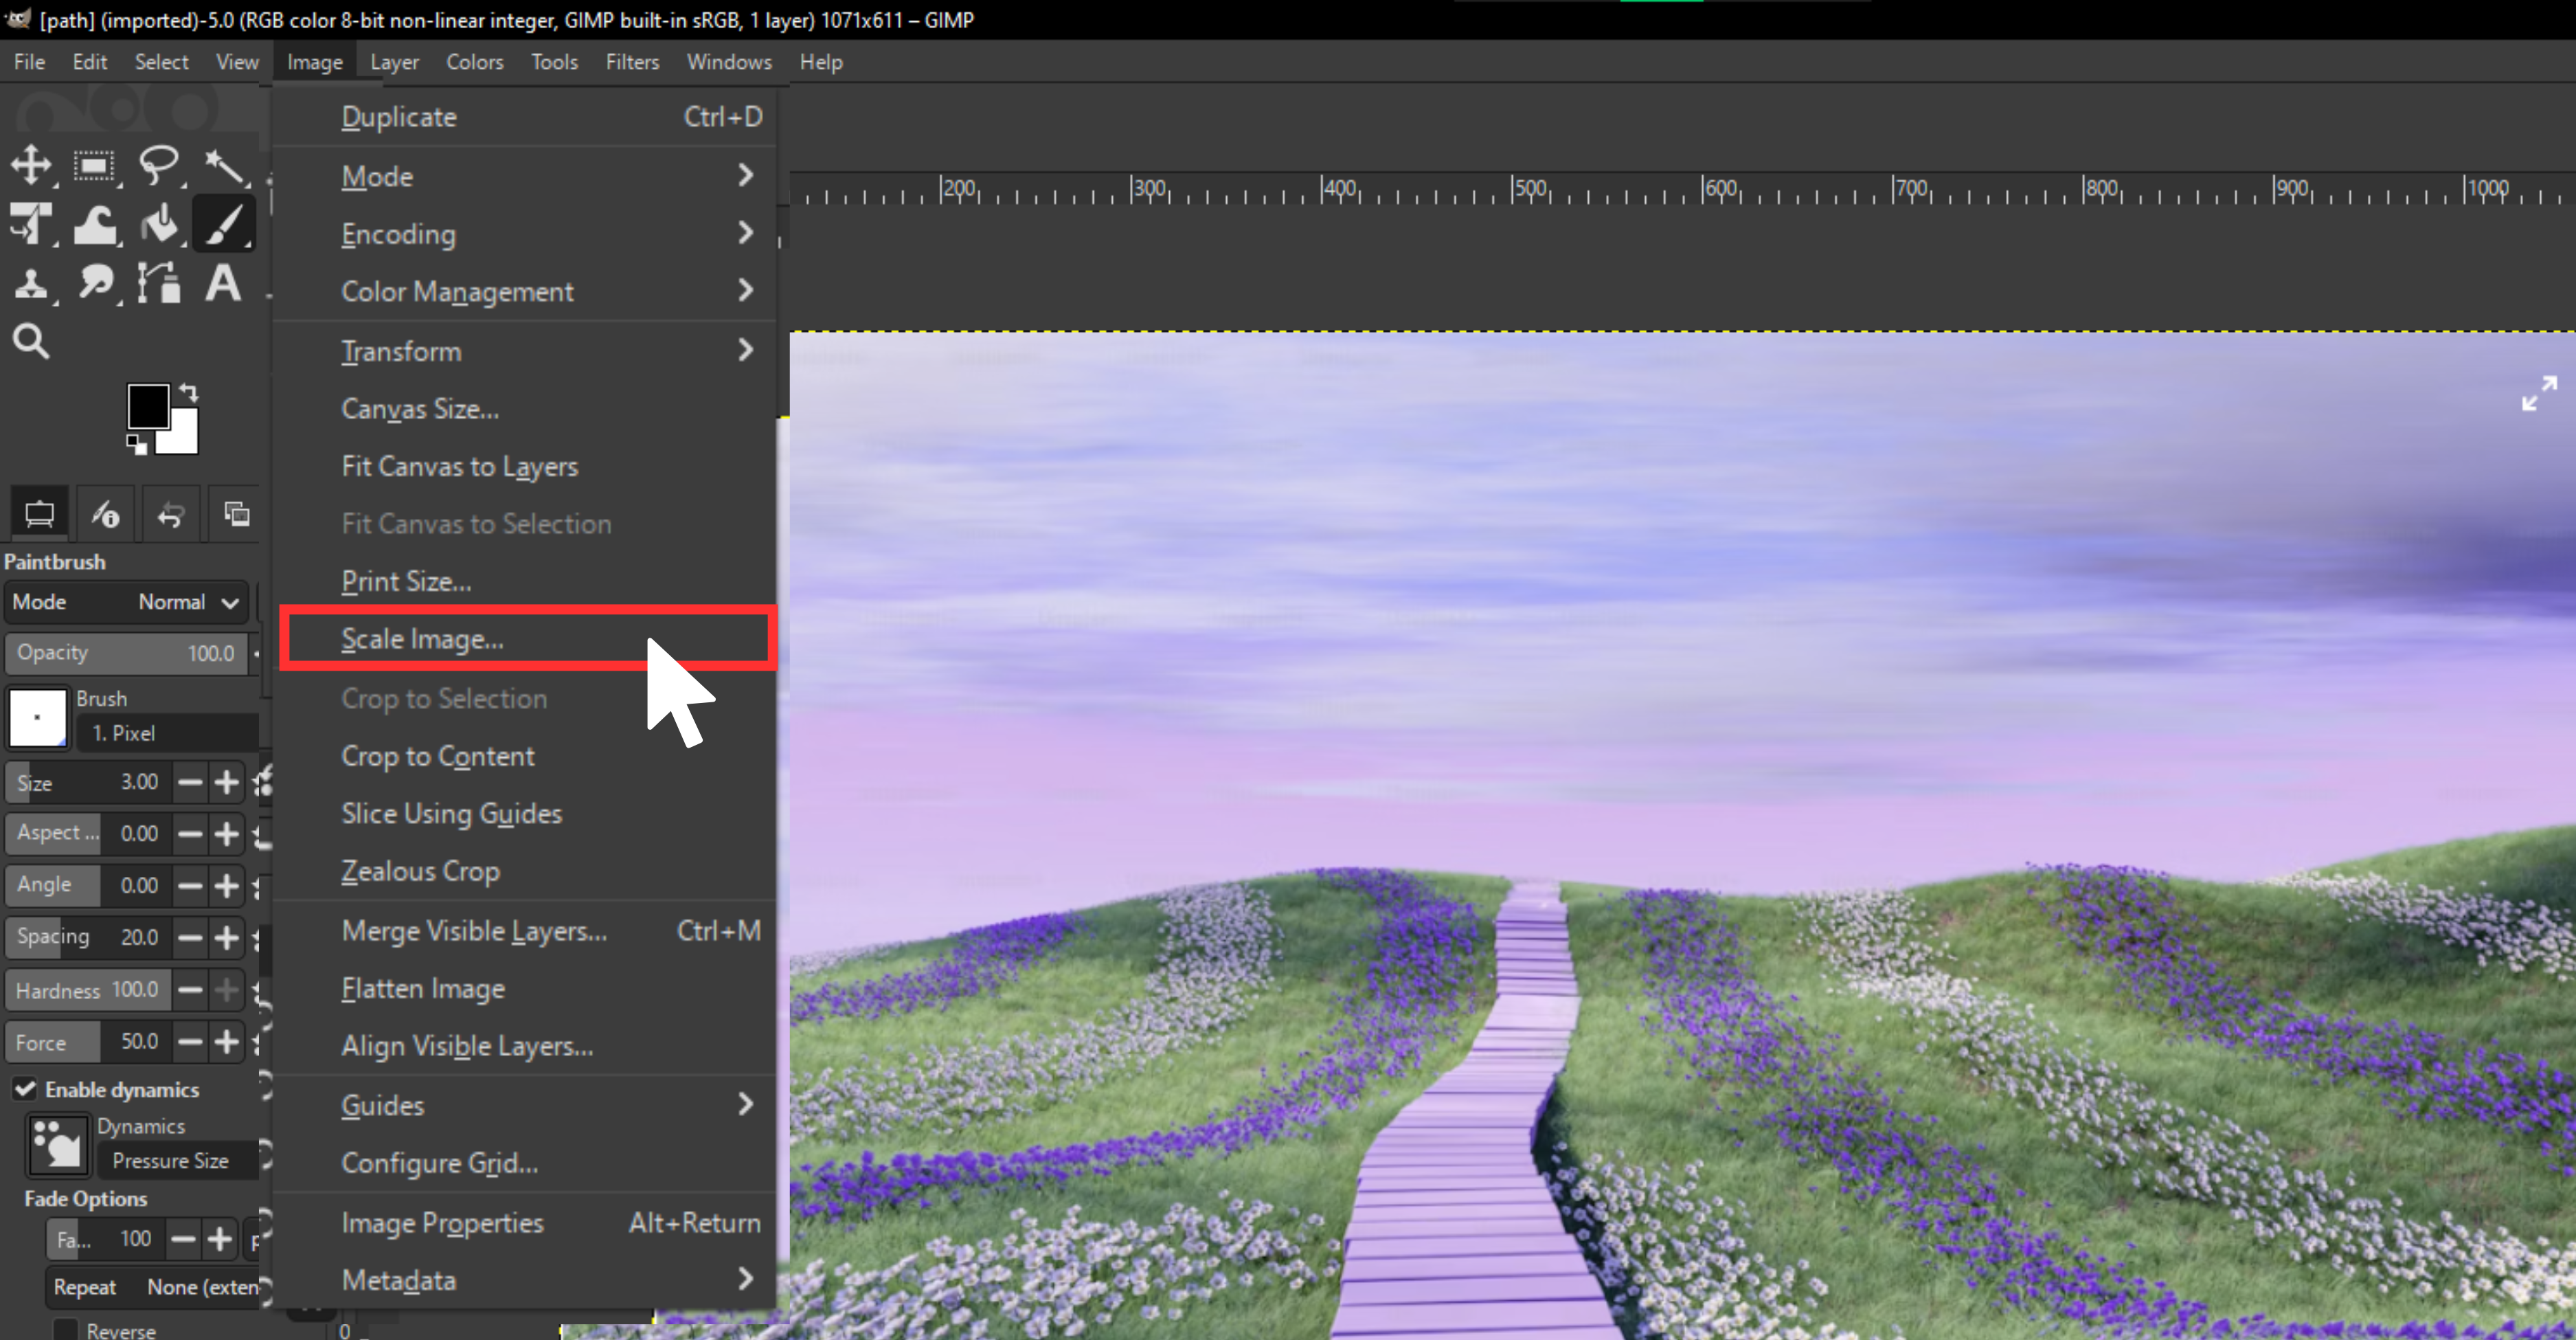Select the Paths tool
The image size is (2576, 1340).
[159, 283]
